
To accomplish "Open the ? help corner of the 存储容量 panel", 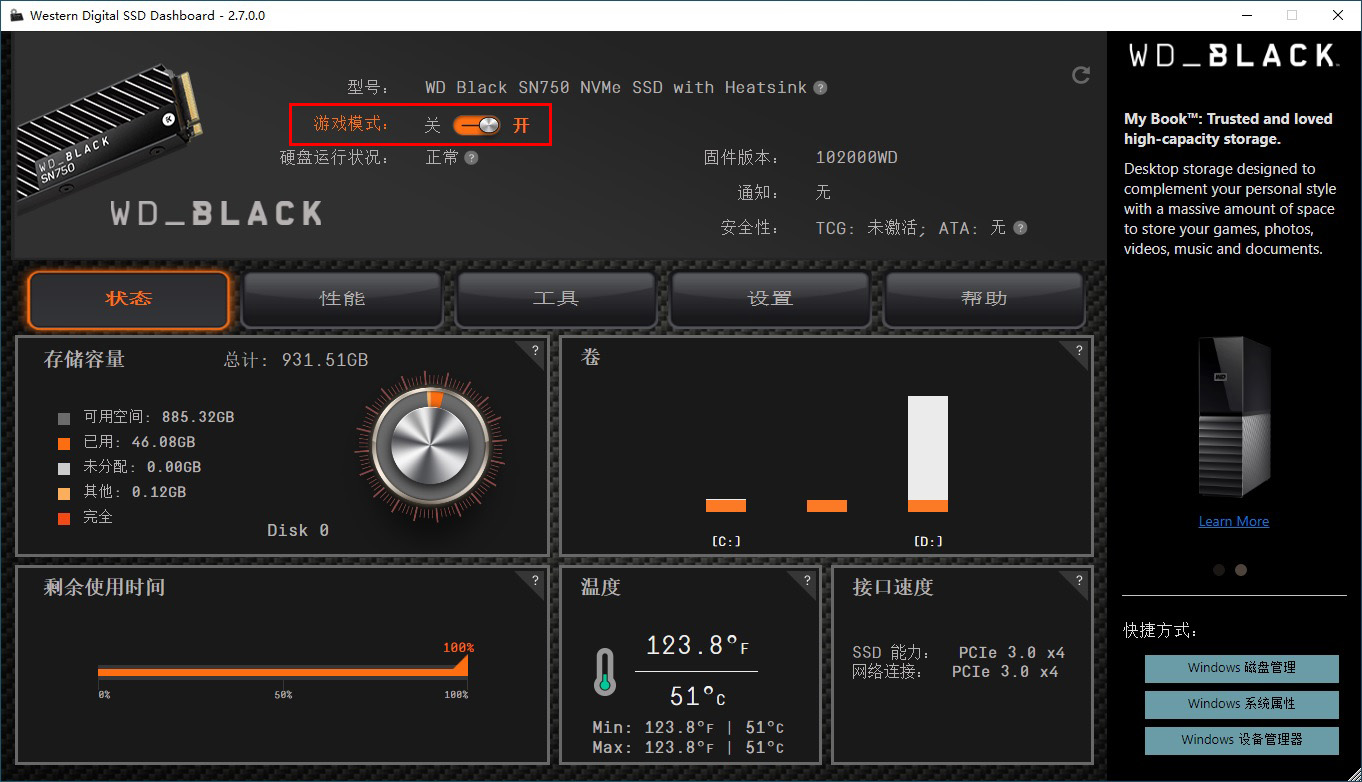I will tap(535, 351).
